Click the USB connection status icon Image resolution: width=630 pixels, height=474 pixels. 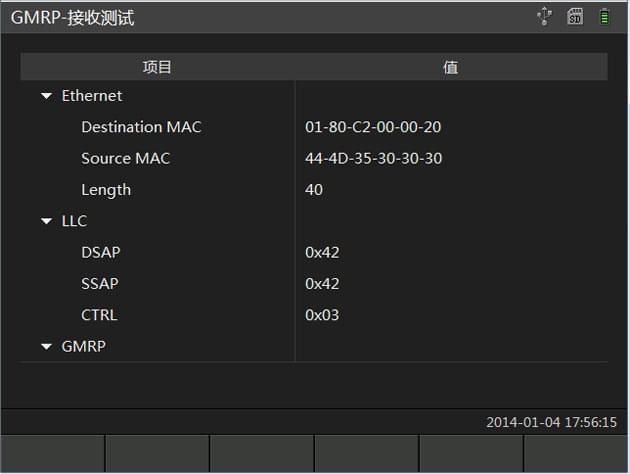544,16
